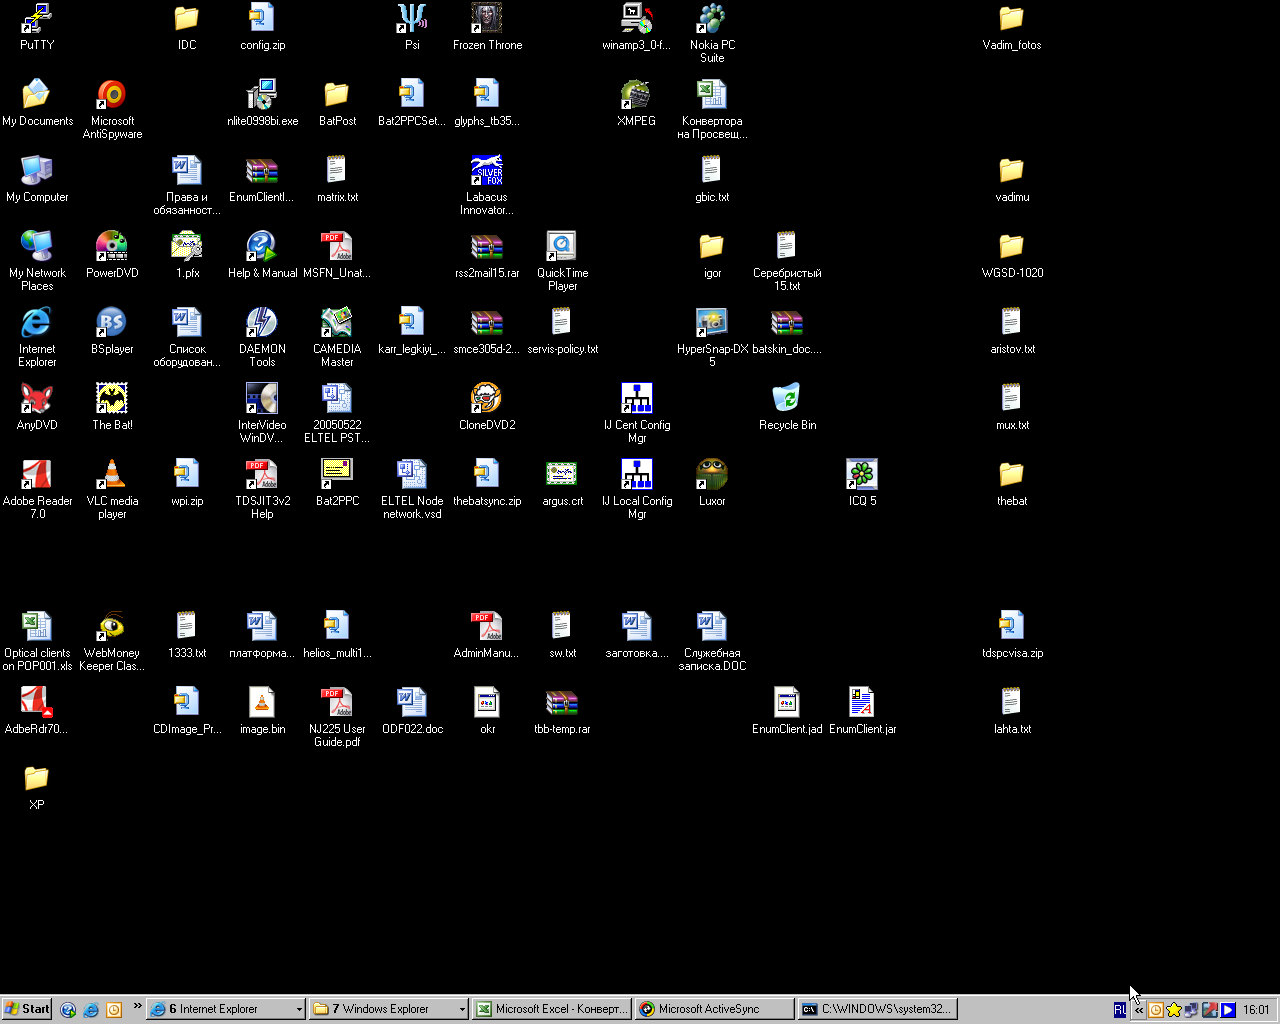Click the VLC media player icon
The height and width of the screenshot is (1024, 1280).
click(112, 475)
